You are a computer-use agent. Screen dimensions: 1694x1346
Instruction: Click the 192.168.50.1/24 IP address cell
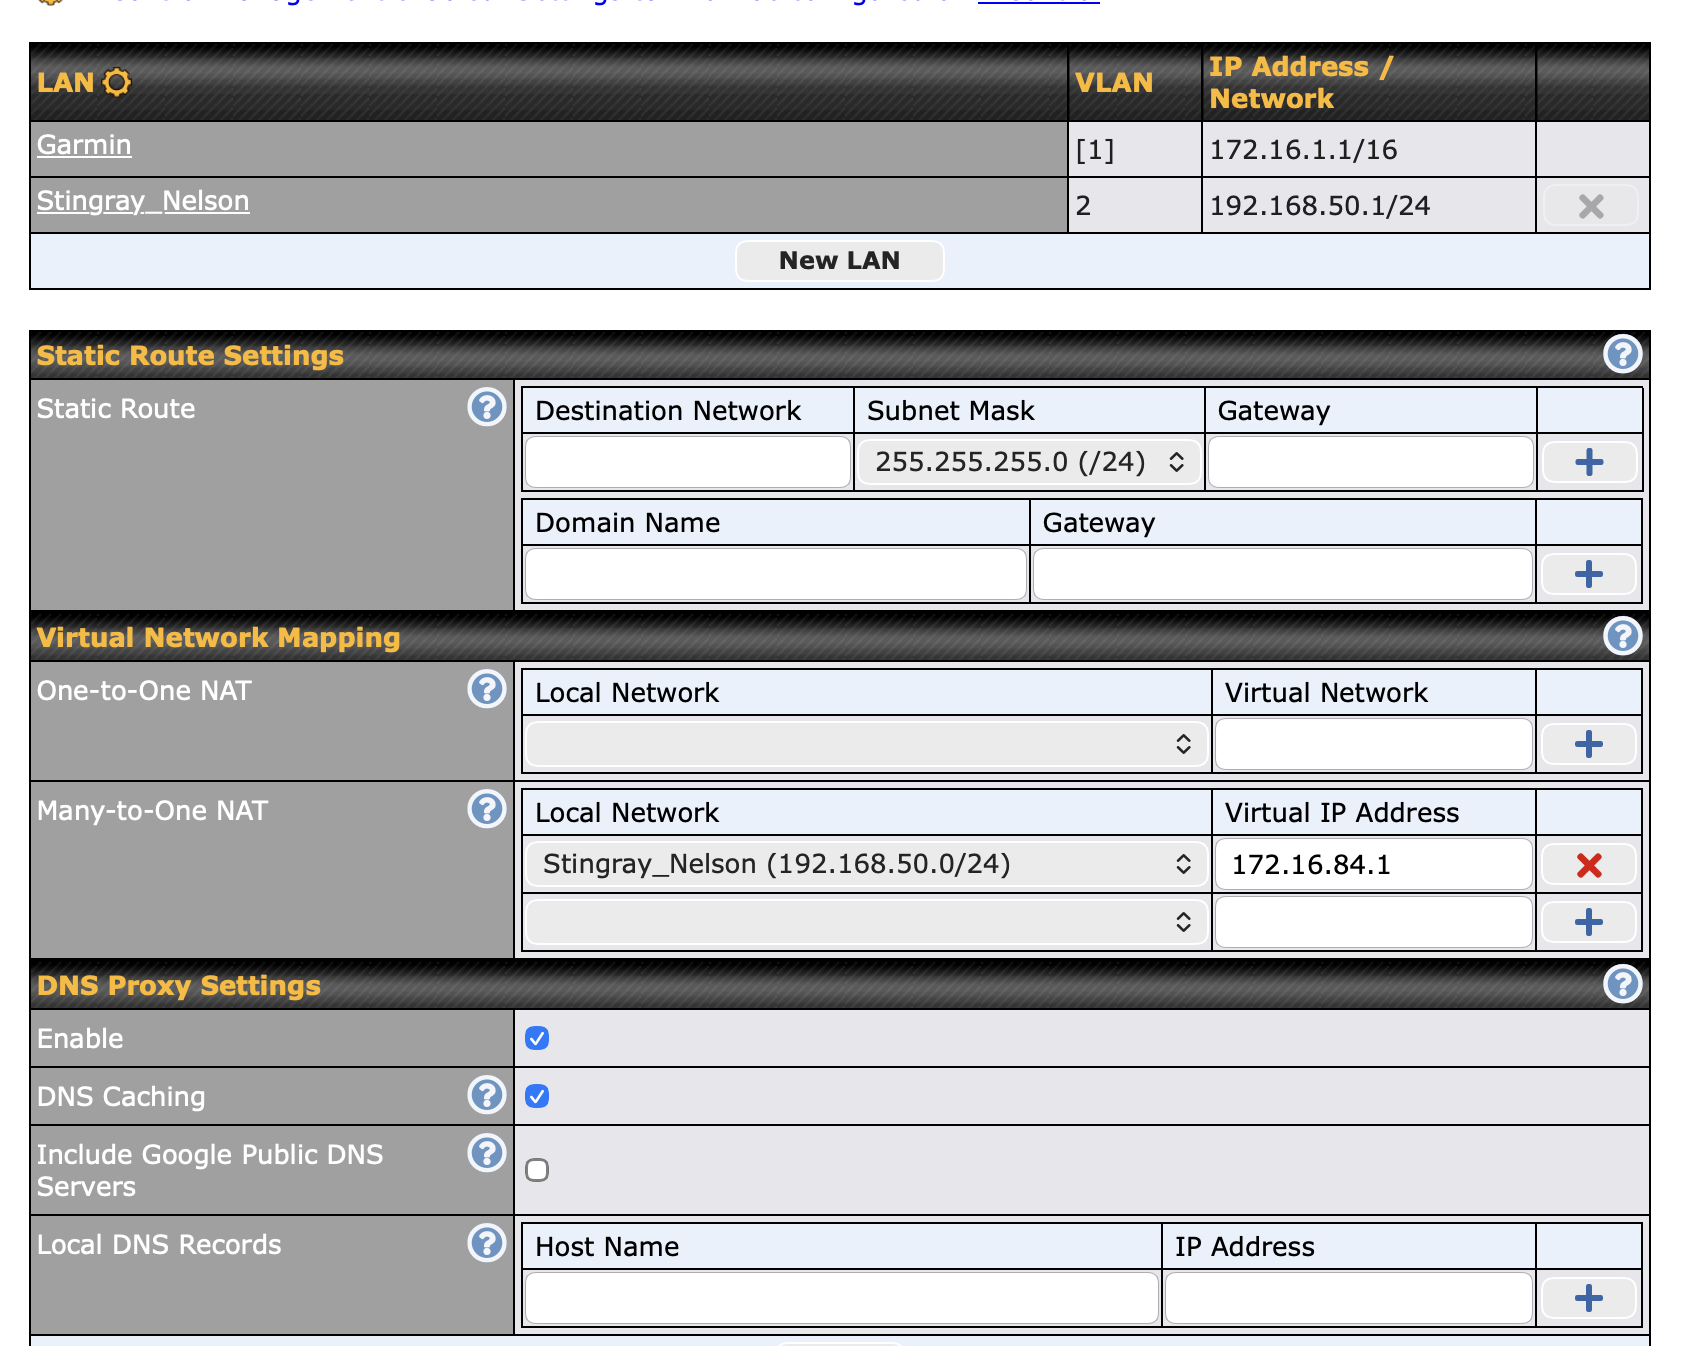pos(1369,206)
